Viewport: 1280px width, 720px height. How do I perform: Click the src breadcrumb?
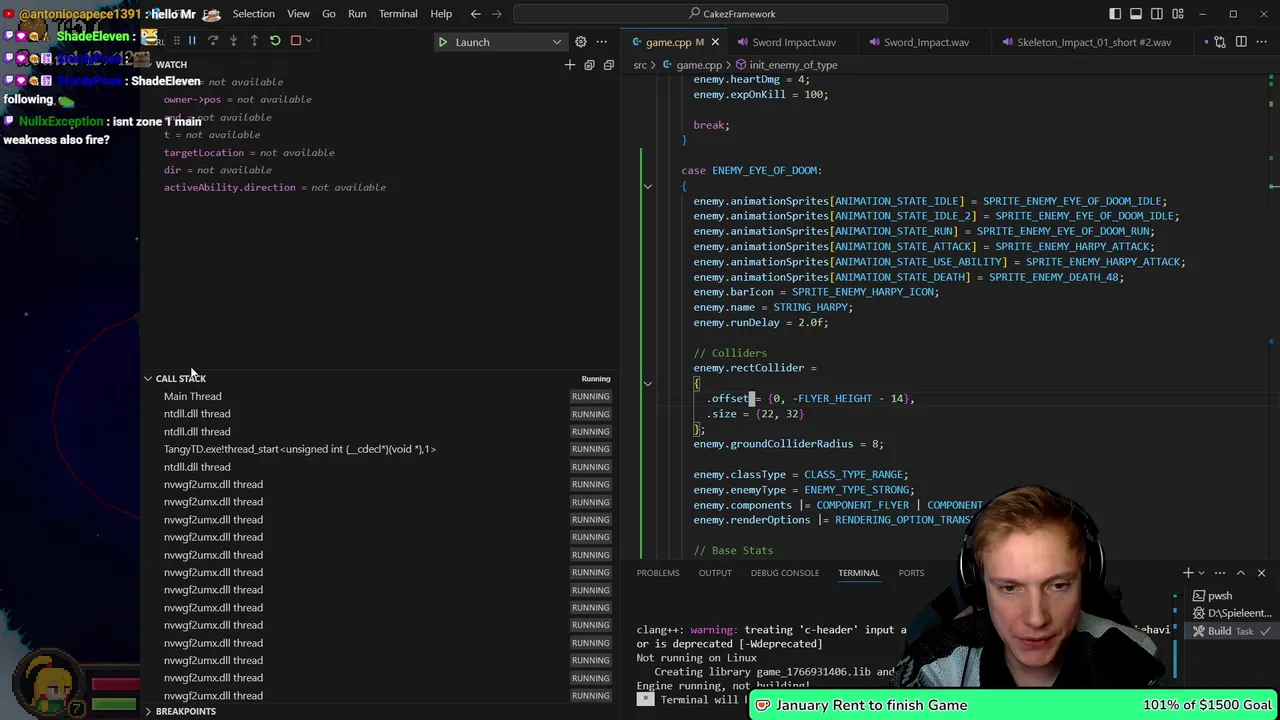point(639,65)
